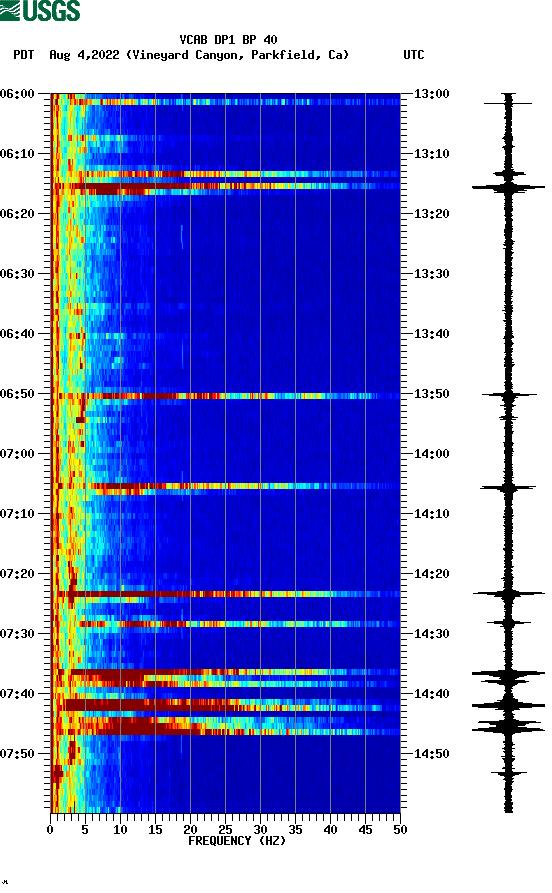Click the 14:10 UTC time label

point(431,514)
